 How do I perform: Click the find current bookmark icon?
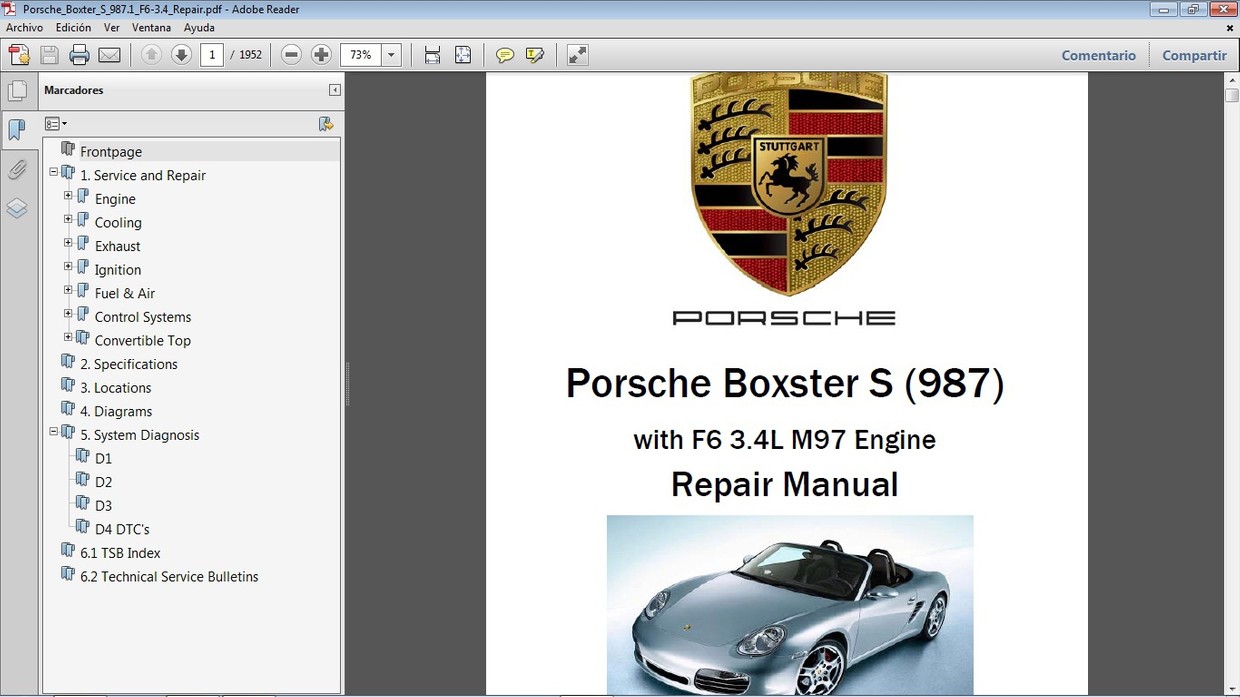click(326, 124)
